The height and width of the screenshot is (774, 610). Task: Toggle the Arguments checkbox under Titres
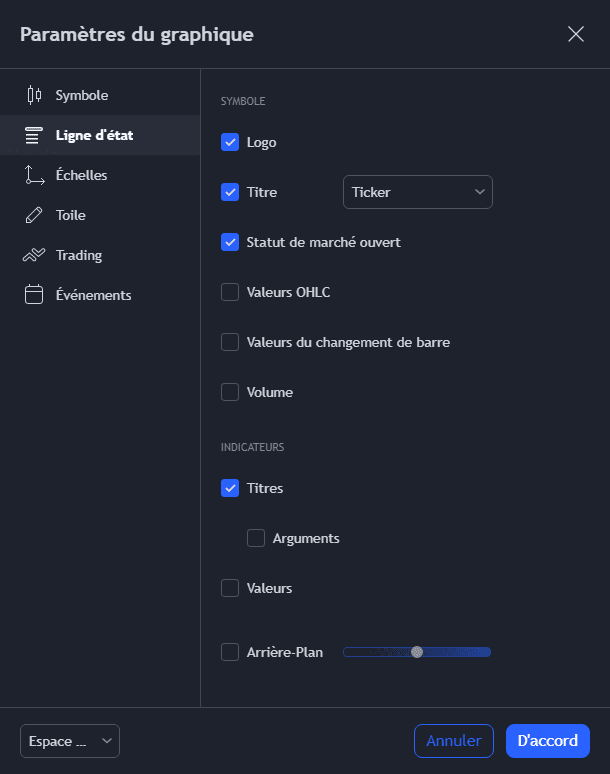click(x=256, y=538)
